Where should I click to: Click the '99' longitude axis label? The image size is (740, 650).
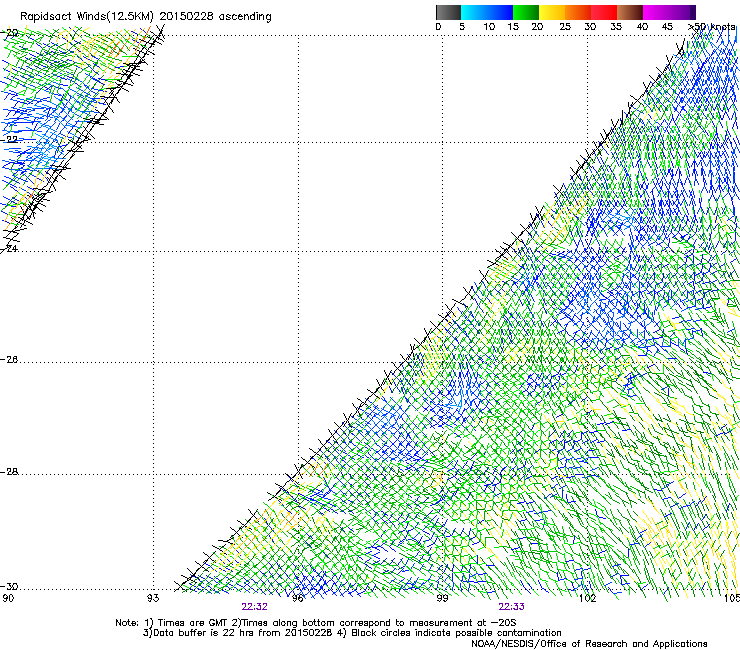(442, 598)
